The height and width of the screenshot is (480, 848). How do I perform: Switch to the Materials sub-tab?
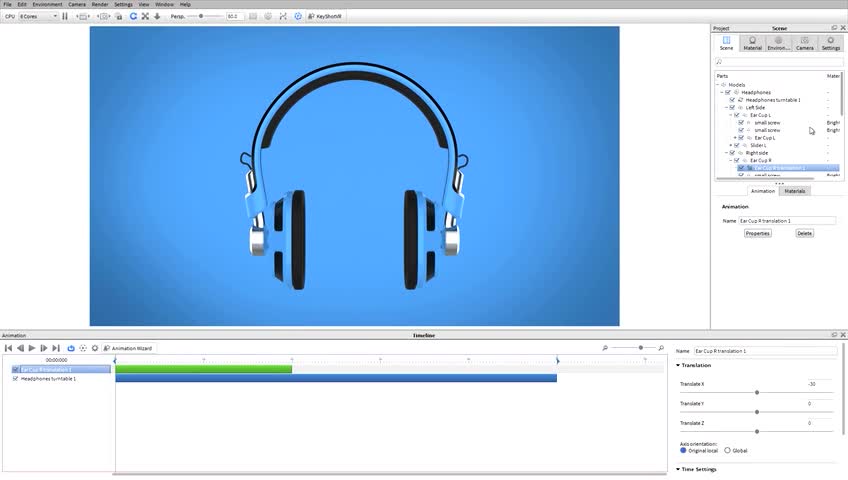point(794,191)
